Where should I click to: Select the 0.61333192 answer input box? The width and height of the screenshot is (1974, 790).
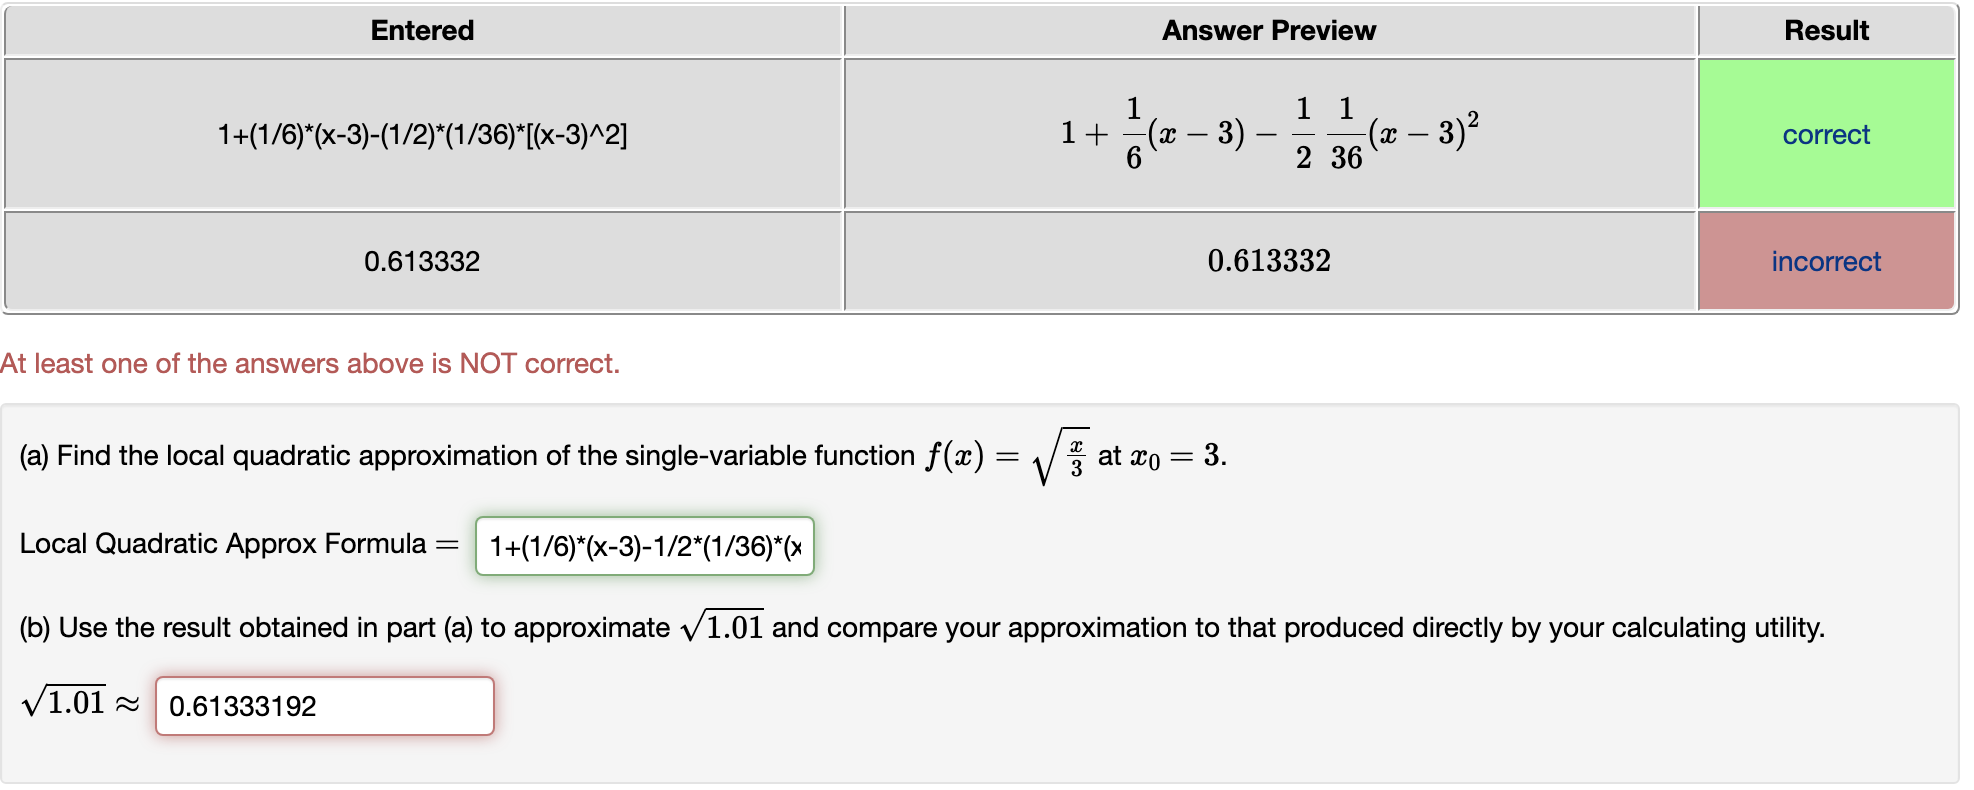[x=324, y=706]
